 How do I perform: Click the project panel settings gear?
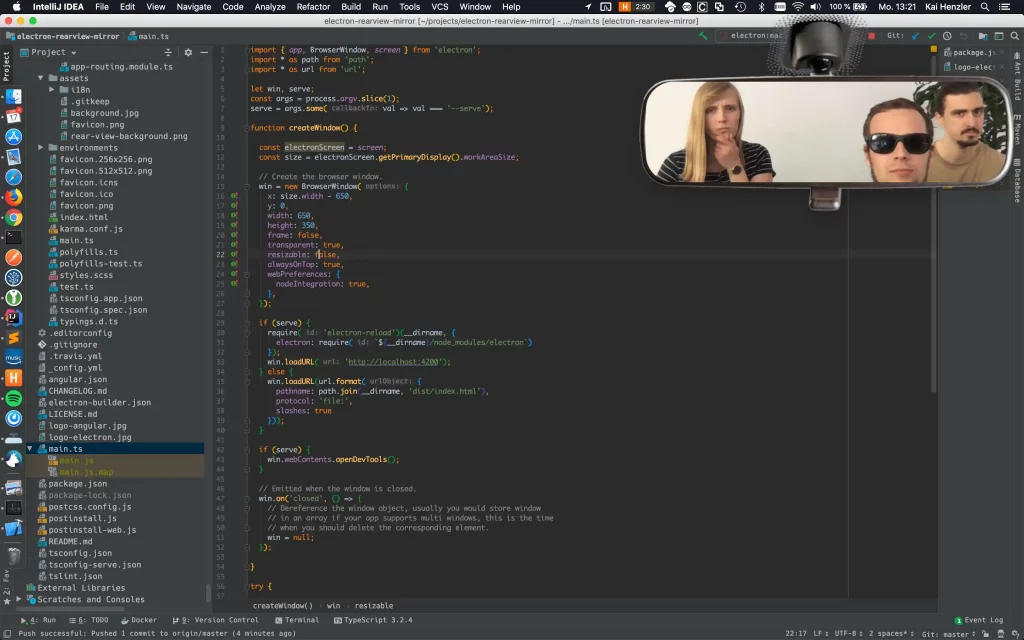[x=188, y=52]
